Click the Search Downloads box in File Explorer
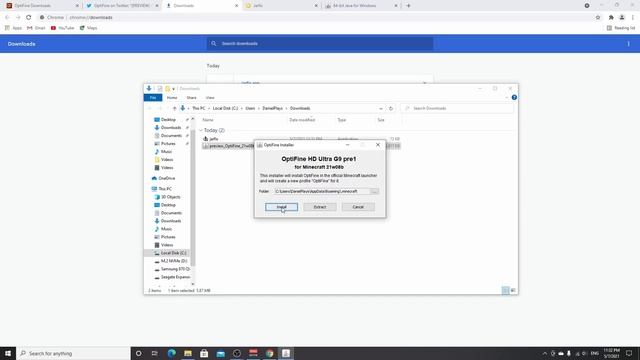The height and width of the screenshot is (360, 640). [x=457, y=108]
